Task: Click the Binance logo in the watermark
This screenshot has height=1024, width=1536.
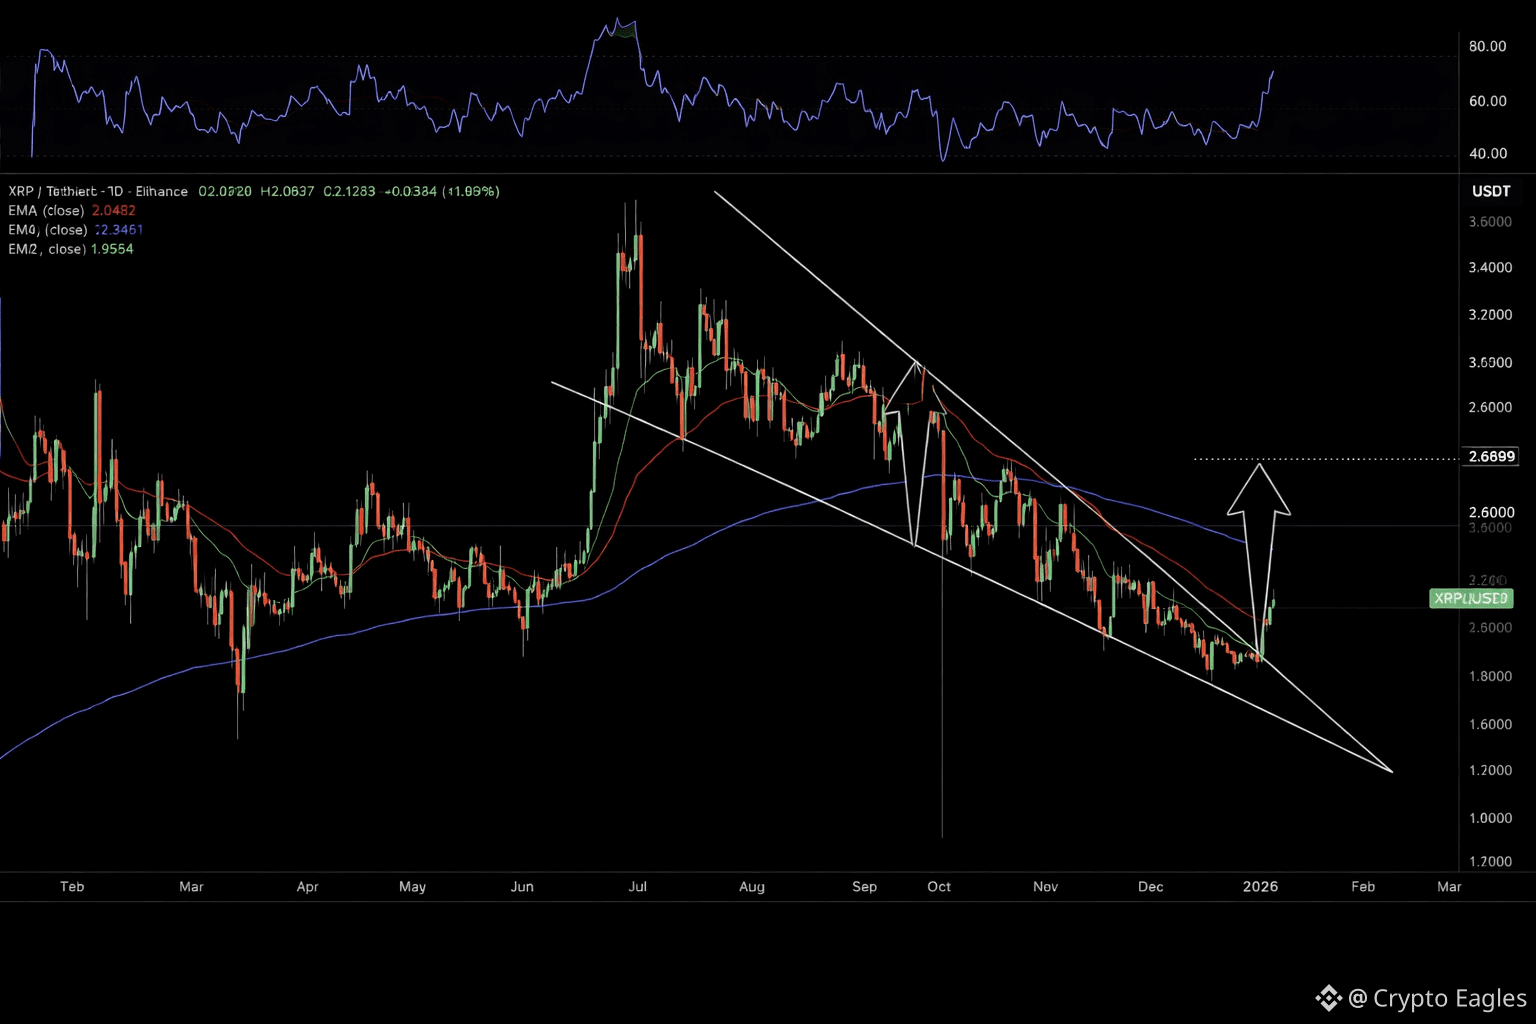Action: tap(1328, 998)
